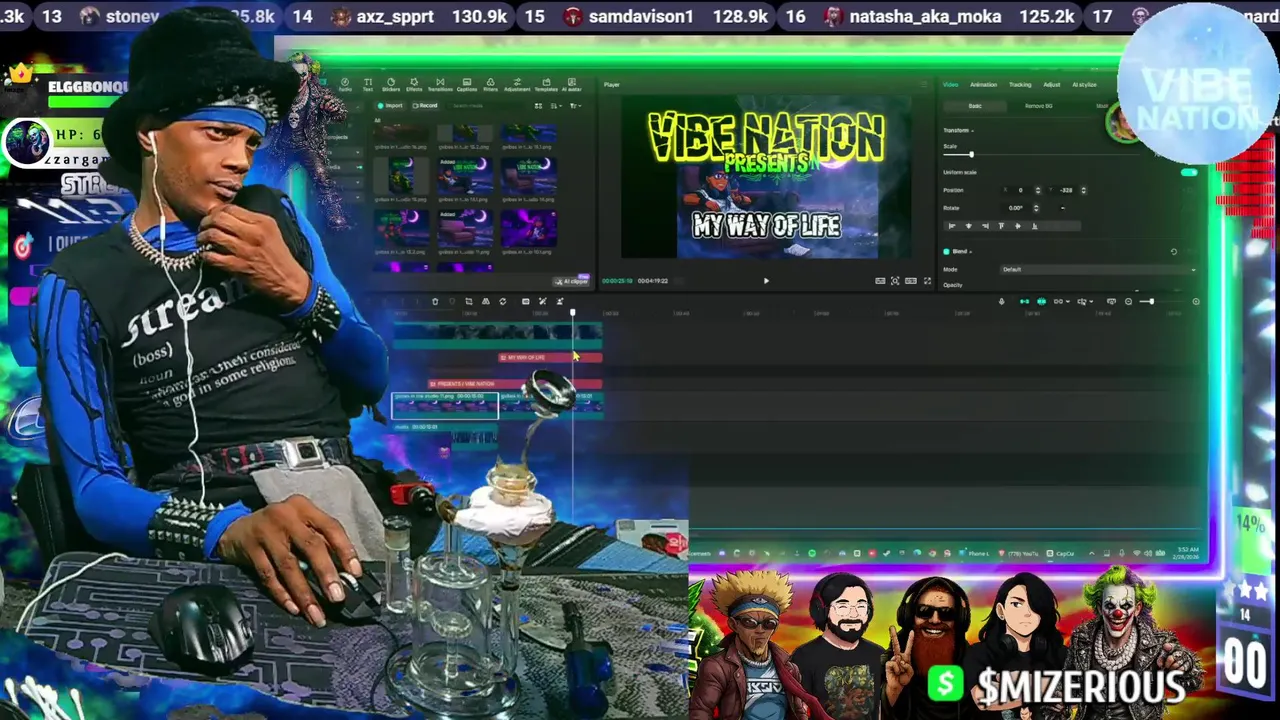Toggle timeline main track magnet
The image size is (1280, 720).
coord(1024,301)
